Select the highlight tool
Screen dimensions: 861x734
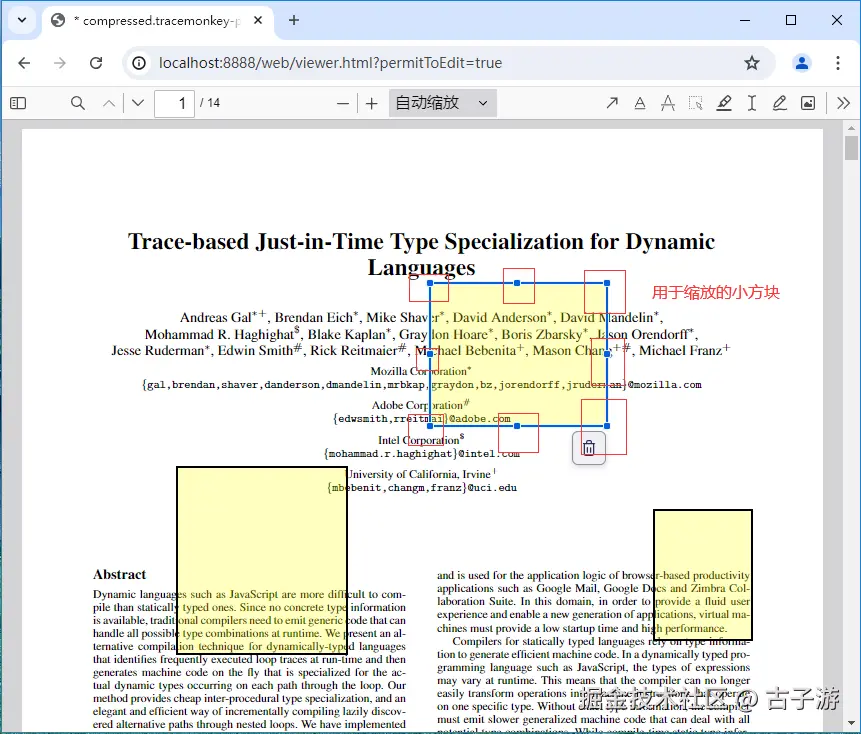(724, 103)
